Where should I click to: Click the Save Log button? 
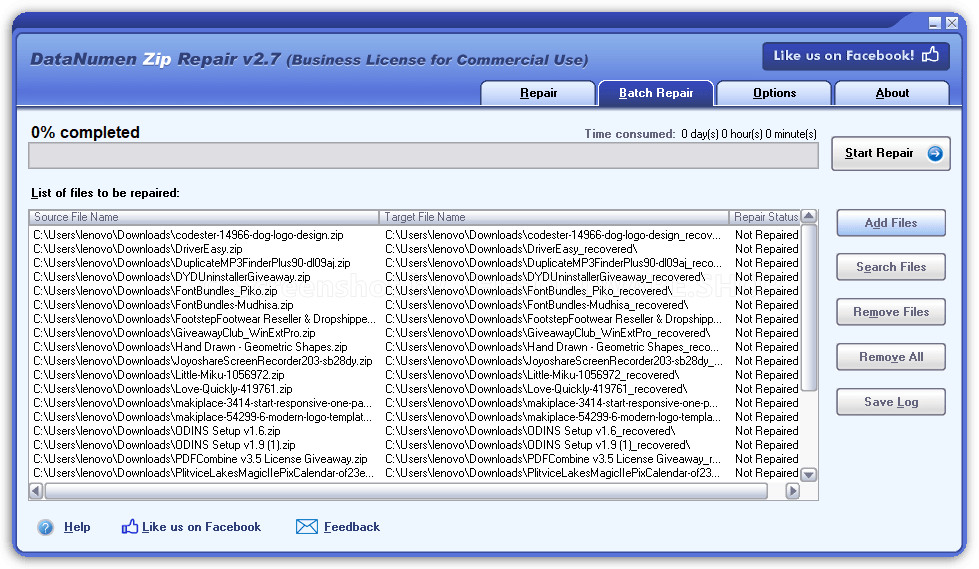tap(891, 402)
